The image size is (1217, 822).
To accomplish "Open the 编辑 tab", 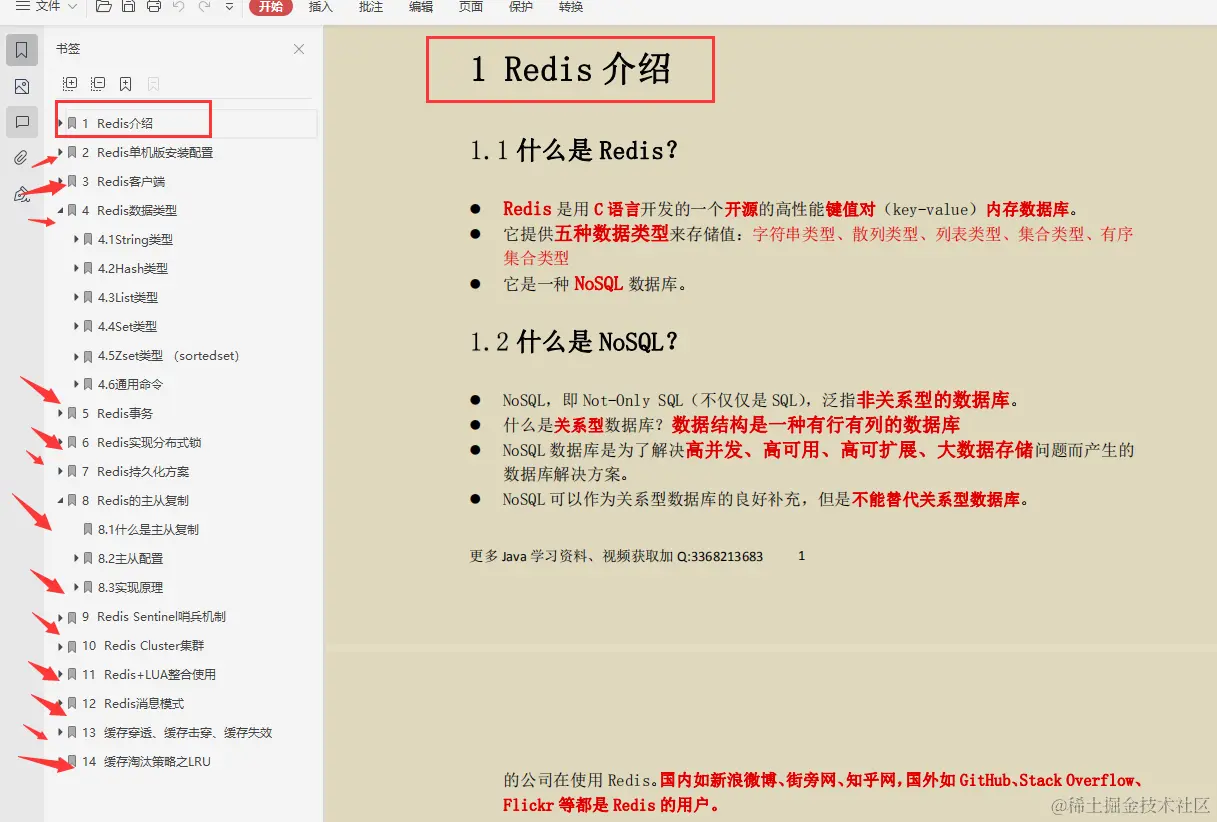I will point(421,7).
